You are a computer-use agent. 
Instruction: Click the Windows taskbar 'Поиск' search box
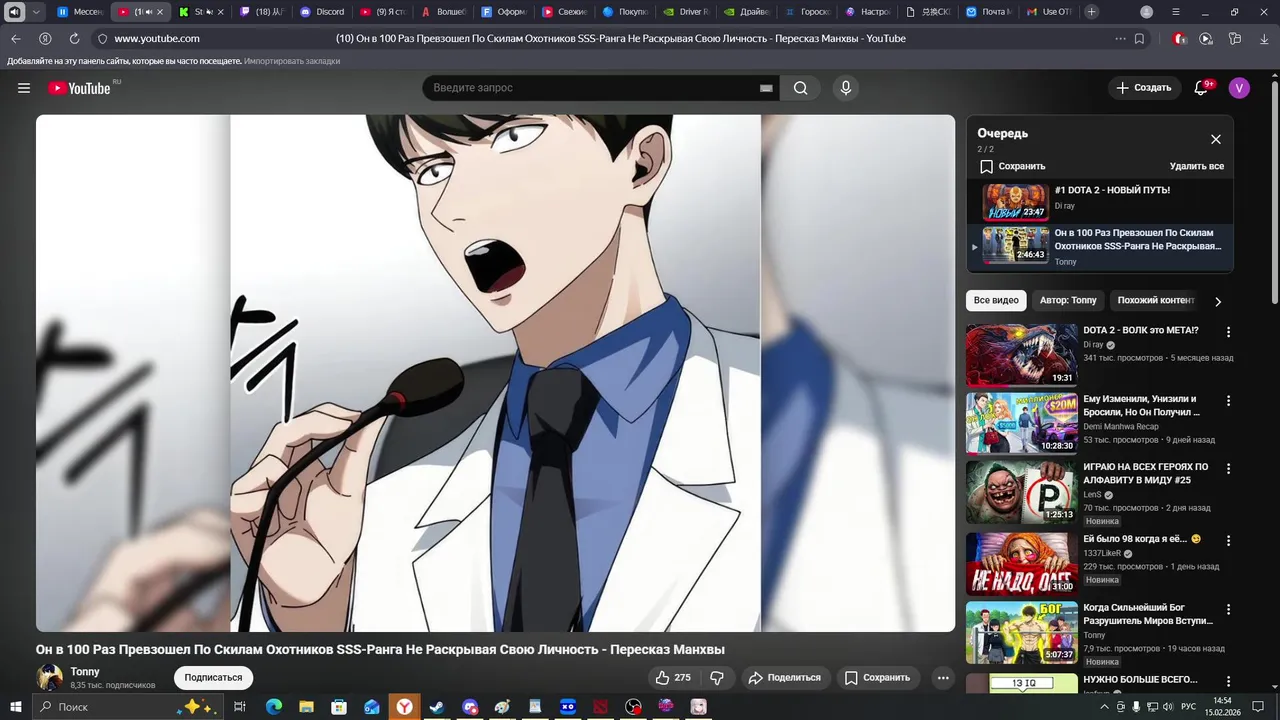click(126, 707)
